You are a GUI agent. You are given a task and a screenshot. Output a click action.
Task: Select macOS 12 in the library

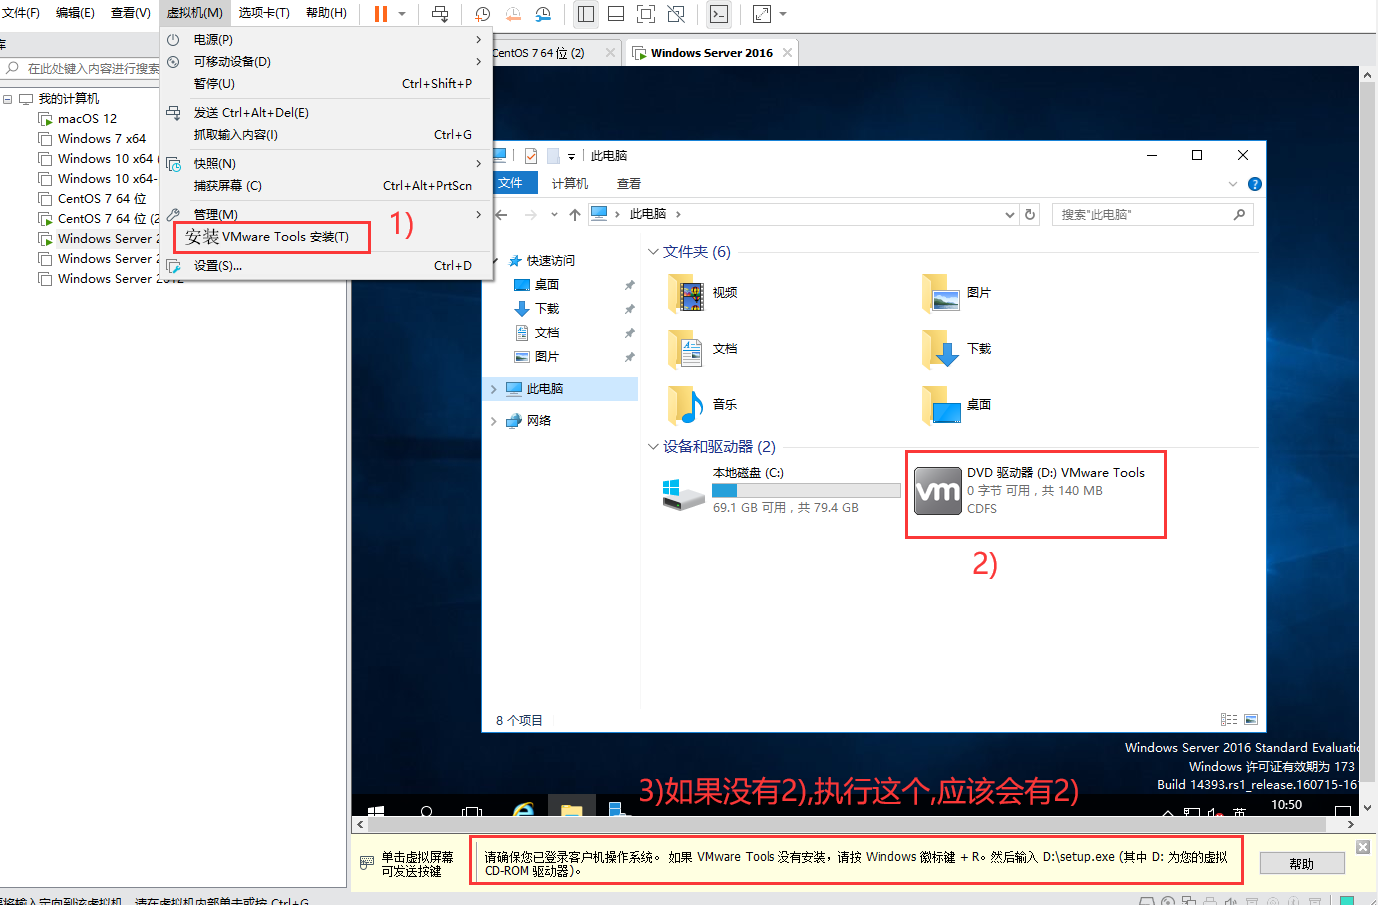(87, 119)
